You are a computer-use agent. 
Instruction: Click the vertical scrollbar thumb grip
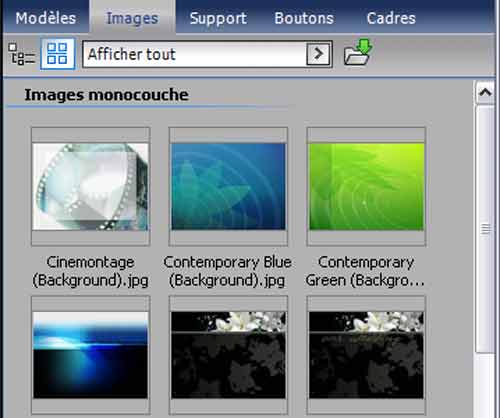point(485,229)
